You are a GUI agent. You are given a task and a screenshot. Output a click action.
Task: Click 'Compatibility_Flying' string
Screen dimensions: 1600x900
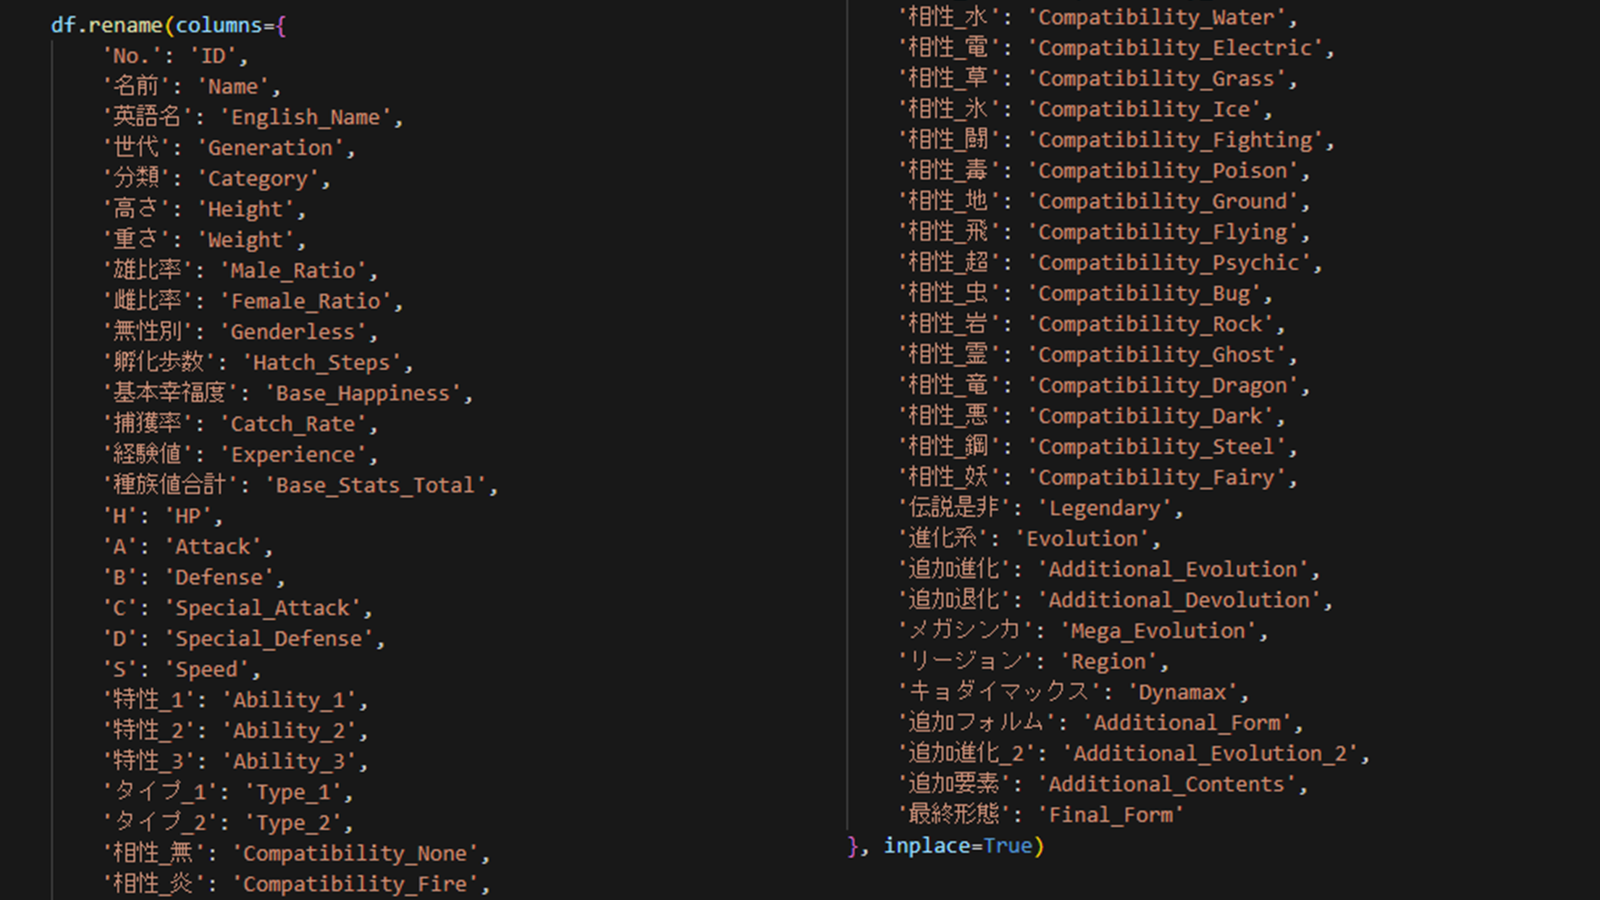tap(1163, 232)
